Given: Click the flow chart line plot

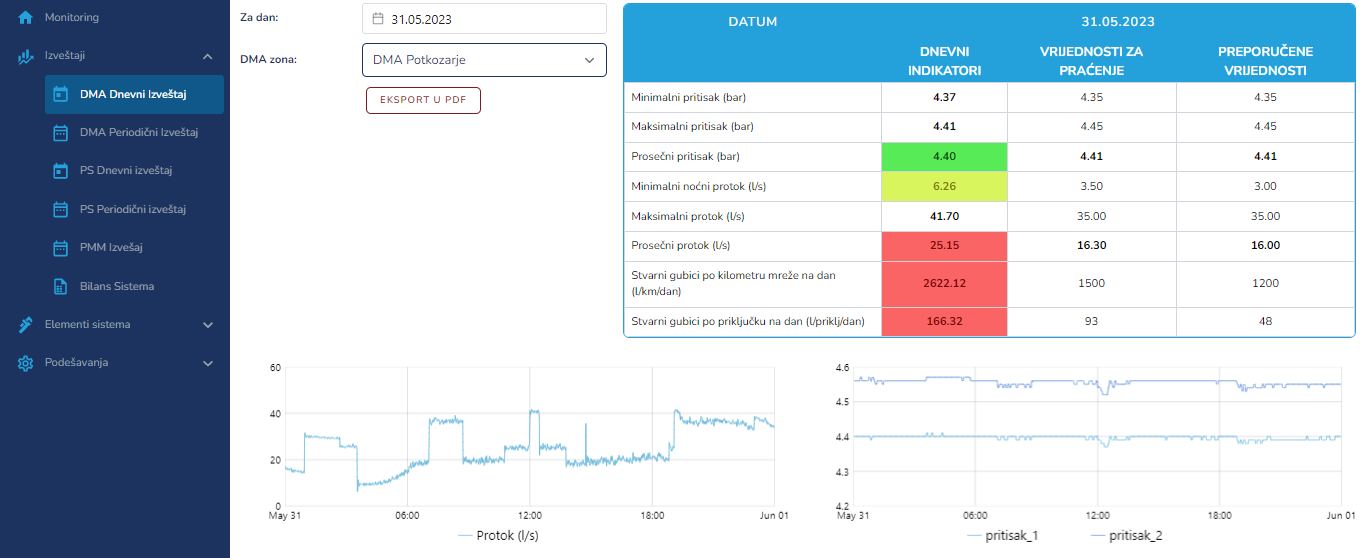Looking at the screenshot, I should [x=530, y=437].
